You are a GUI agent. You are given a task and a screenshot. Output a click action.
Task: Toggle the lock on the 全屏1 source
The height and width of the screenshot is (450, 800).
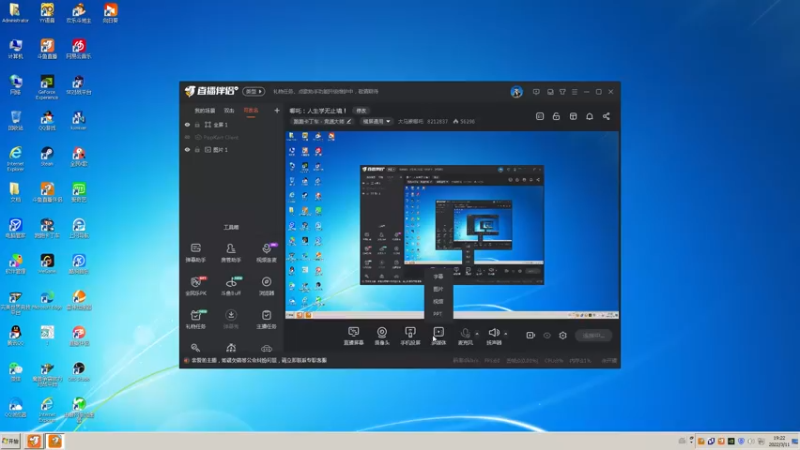tap(197, 124)
